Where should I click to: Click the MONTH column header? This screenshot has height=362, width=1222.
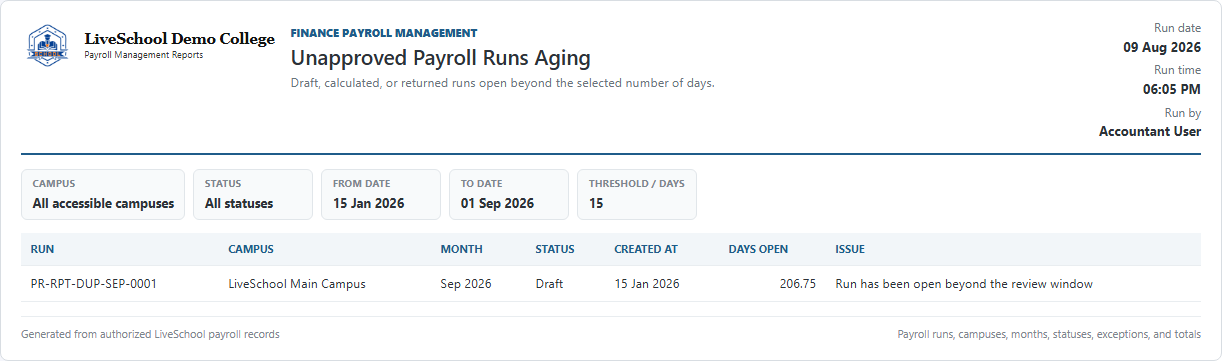click(x=461, y=249)
